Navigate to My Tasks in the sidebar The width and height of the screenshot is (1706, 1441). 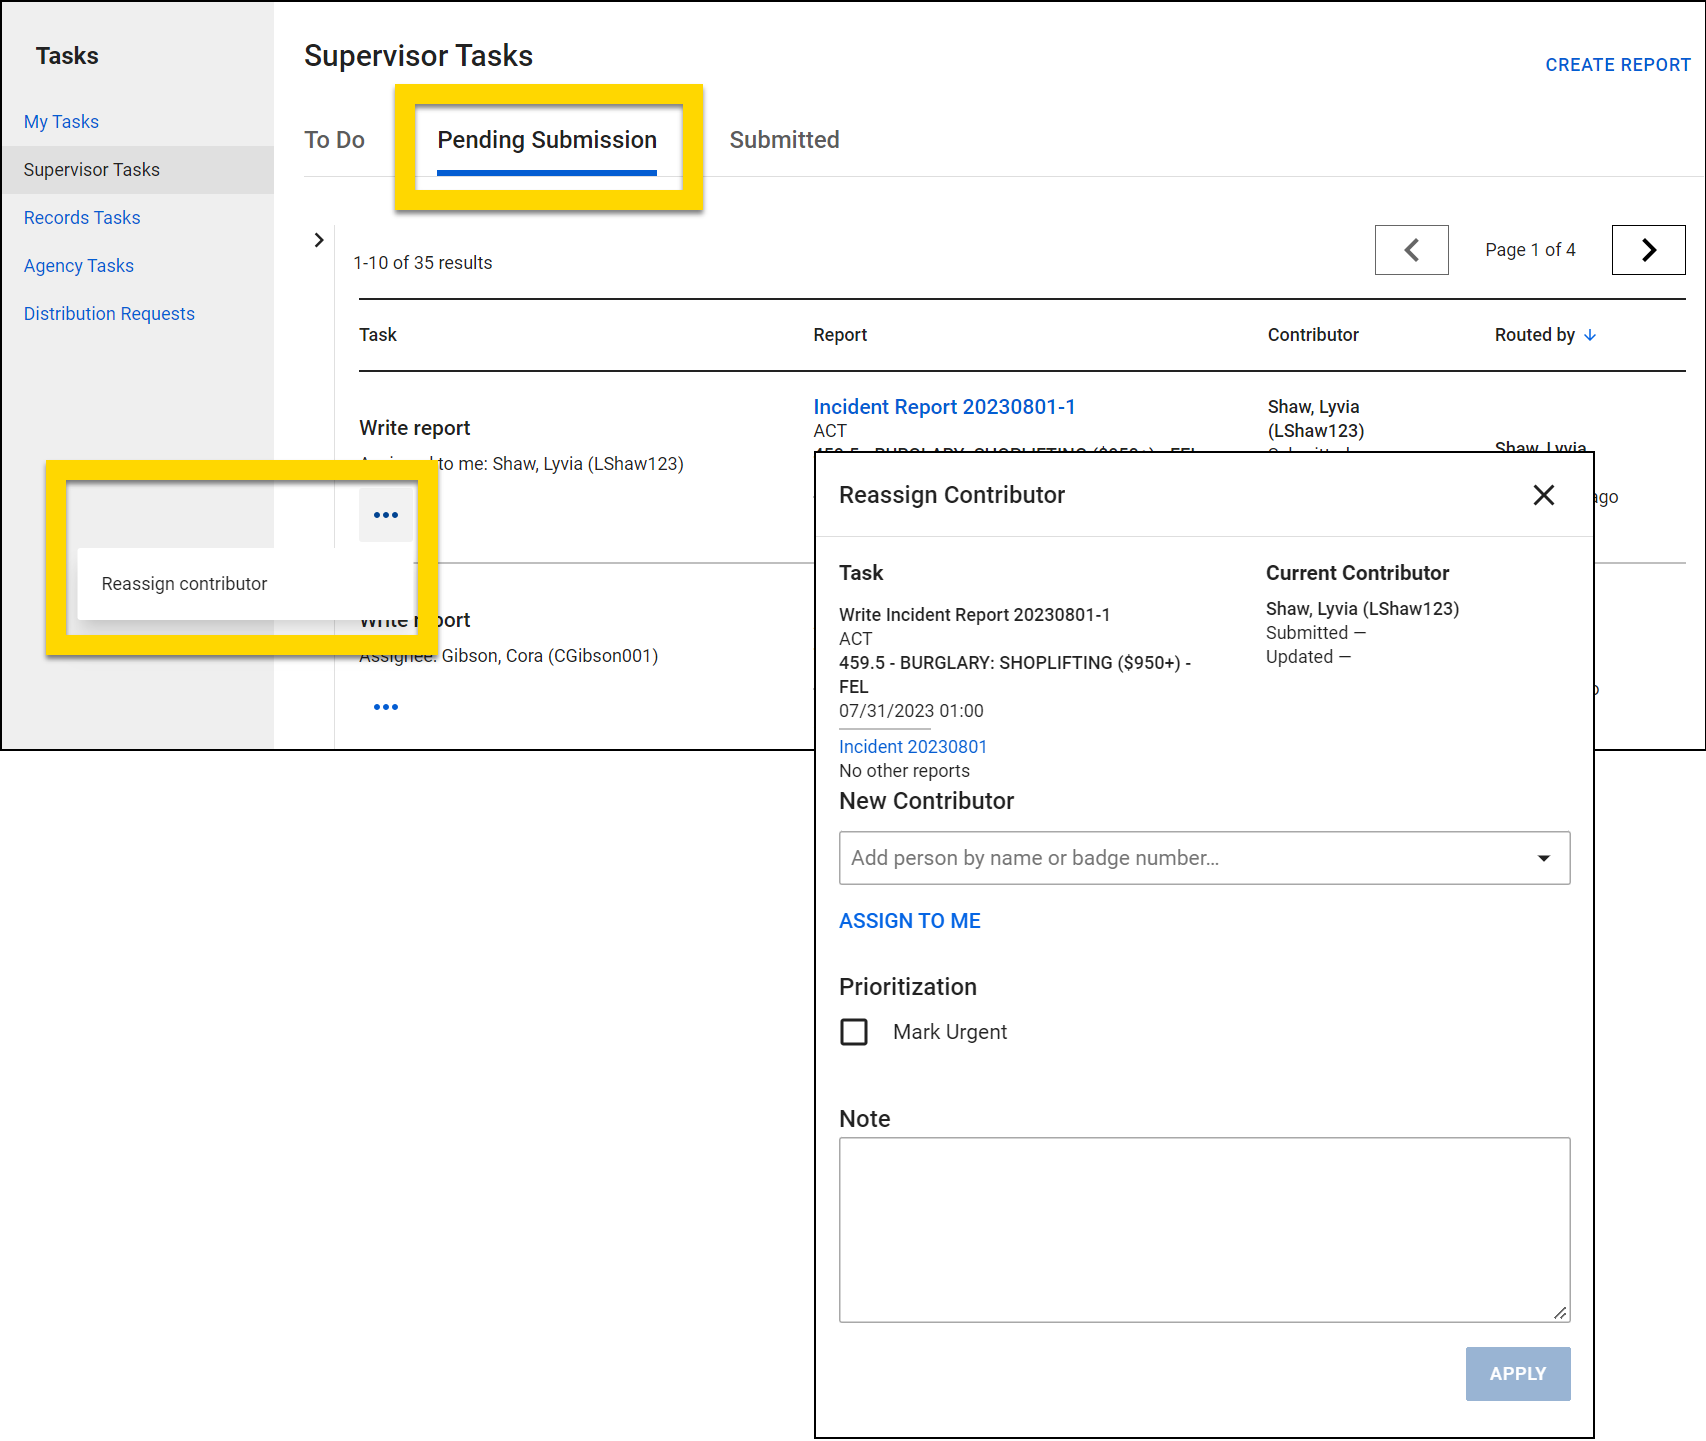point(61,121)
